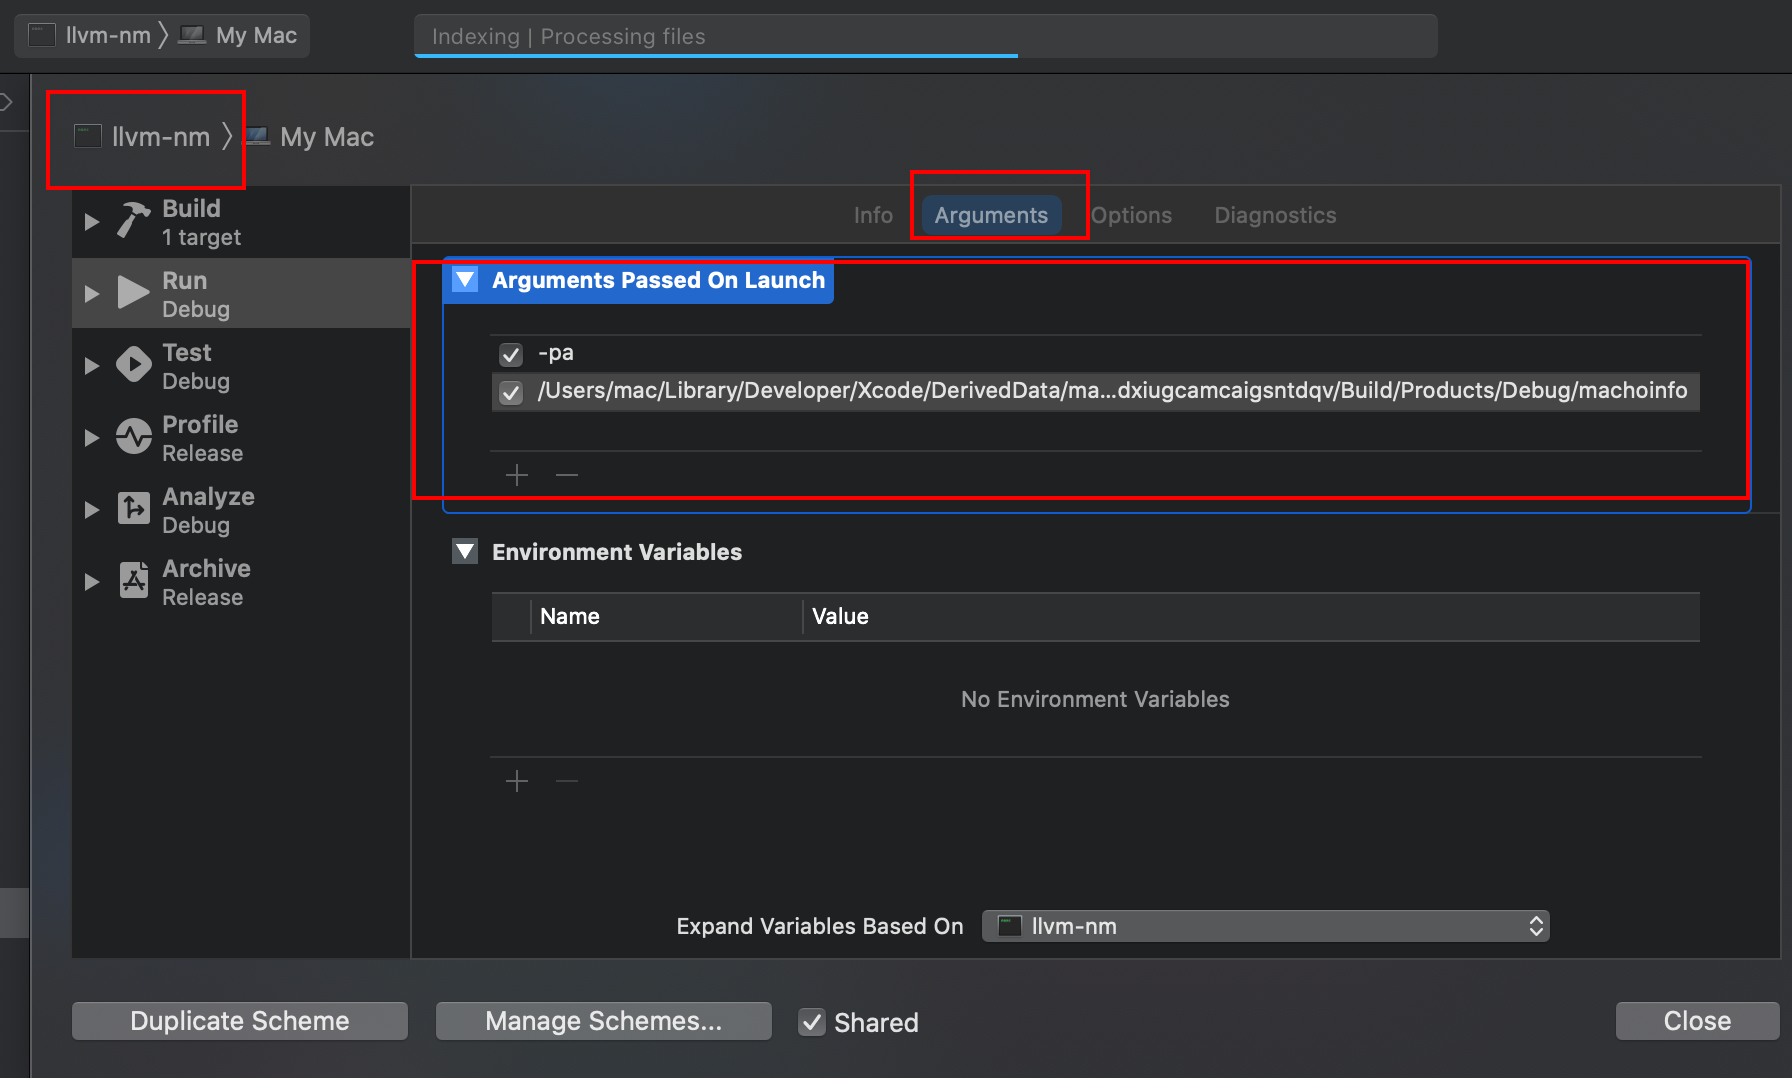
Task: Click My Mac destination in dialog header
Action: click(327, 137)
